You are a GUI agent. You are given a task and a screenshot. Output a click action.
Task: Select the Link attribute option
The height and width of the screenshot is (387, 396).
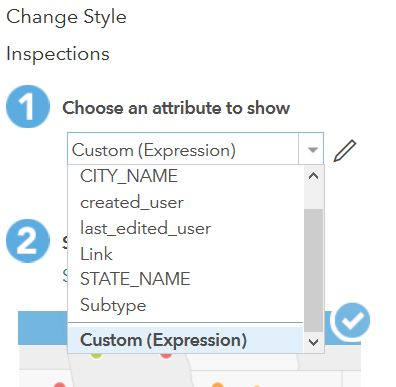click(x=186, y=254)
